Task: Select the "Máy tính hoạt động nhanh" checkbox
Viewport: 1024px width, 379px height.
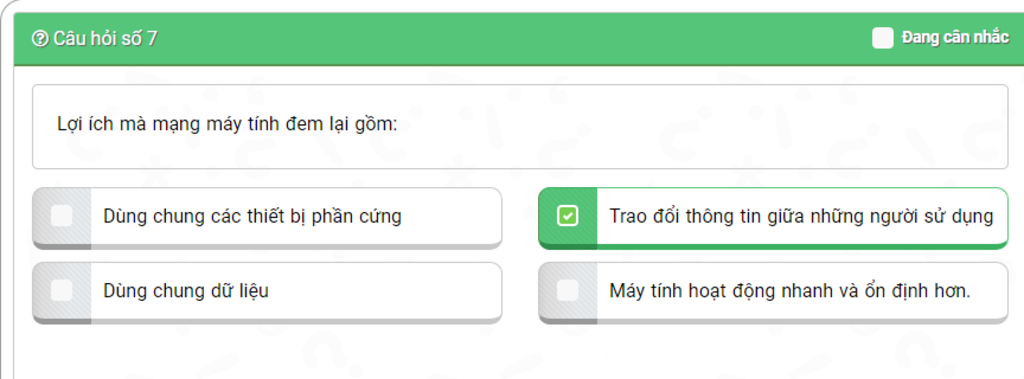Action: [x=568, y=290]
